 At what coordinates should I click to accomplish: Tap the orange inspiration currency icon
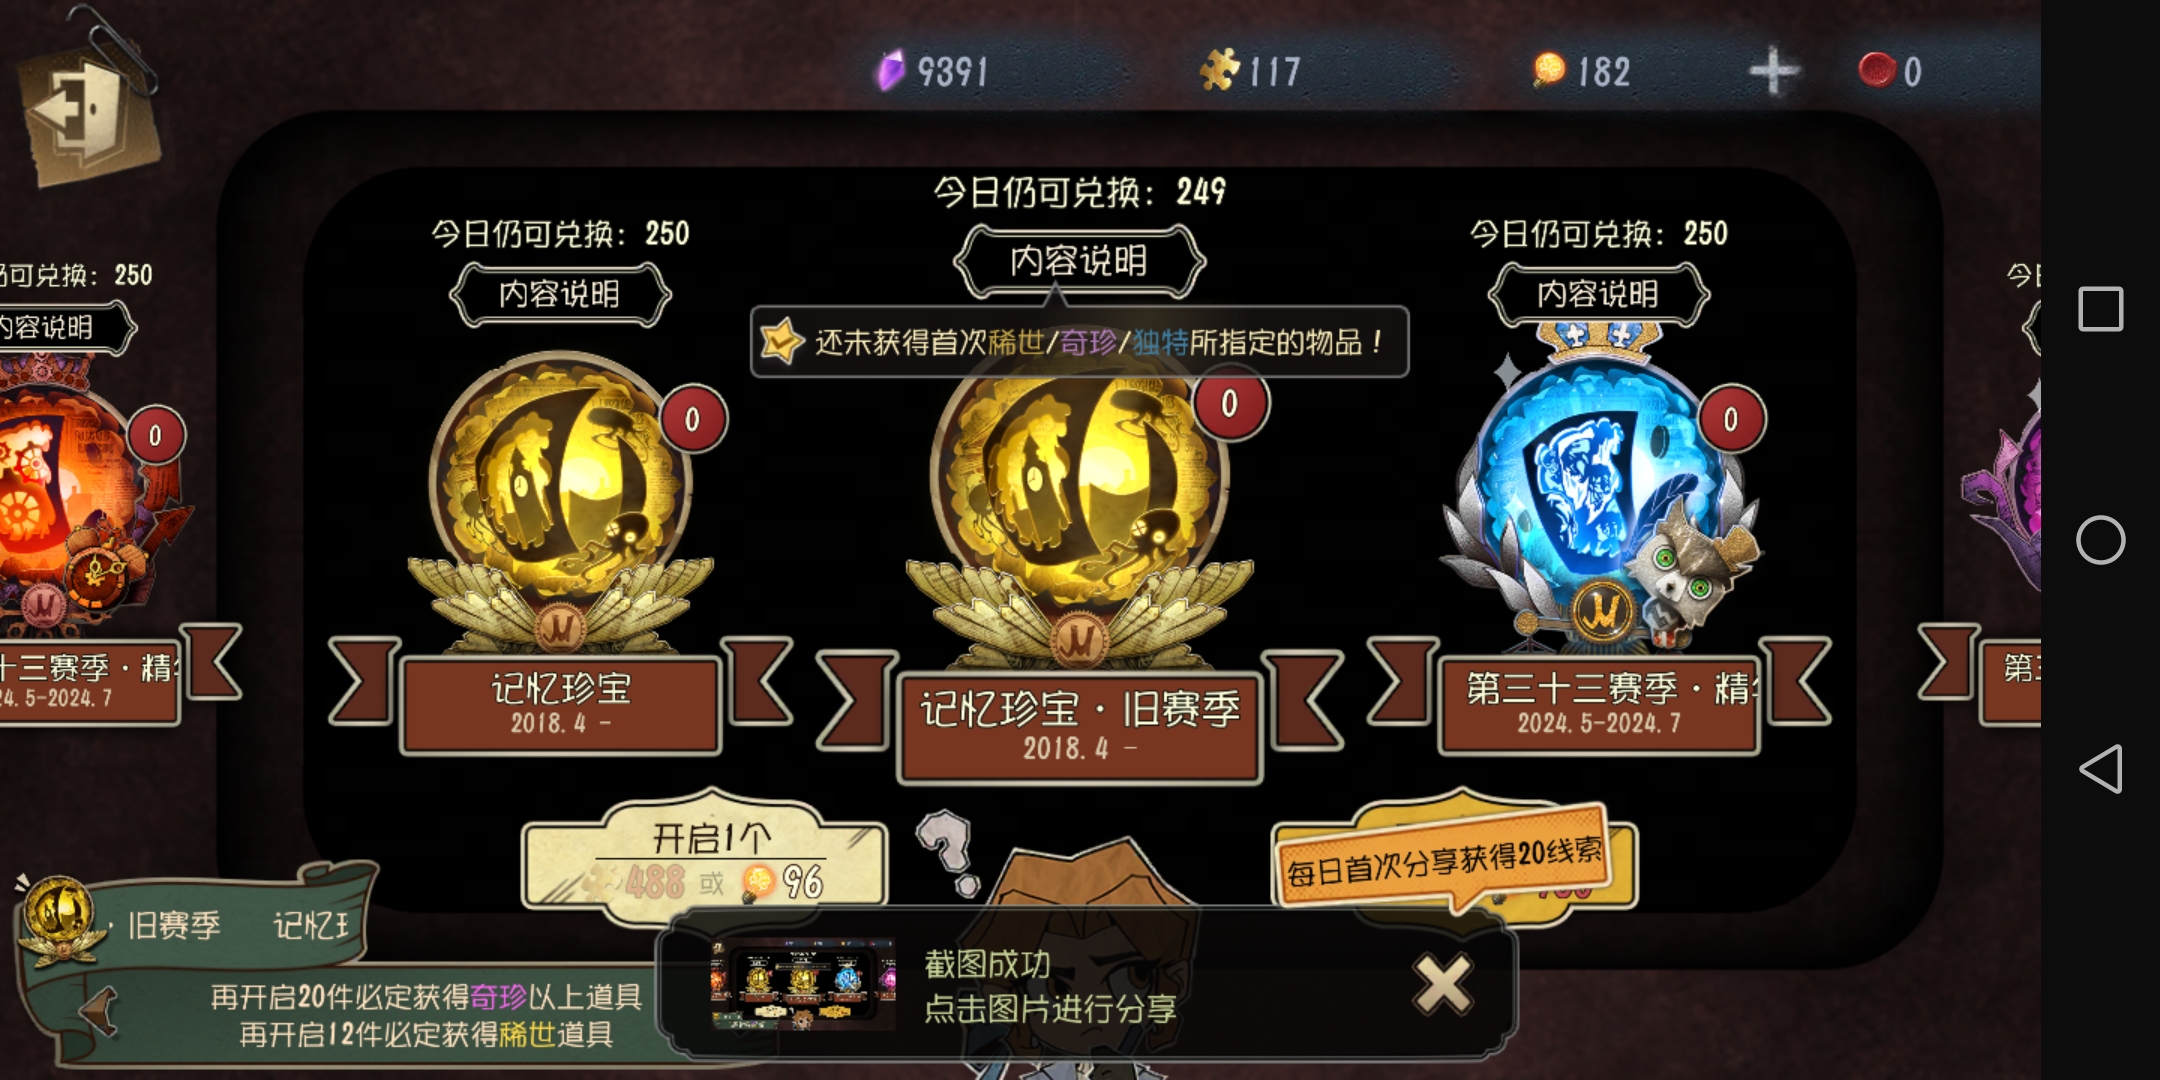tap(1548, 70)
